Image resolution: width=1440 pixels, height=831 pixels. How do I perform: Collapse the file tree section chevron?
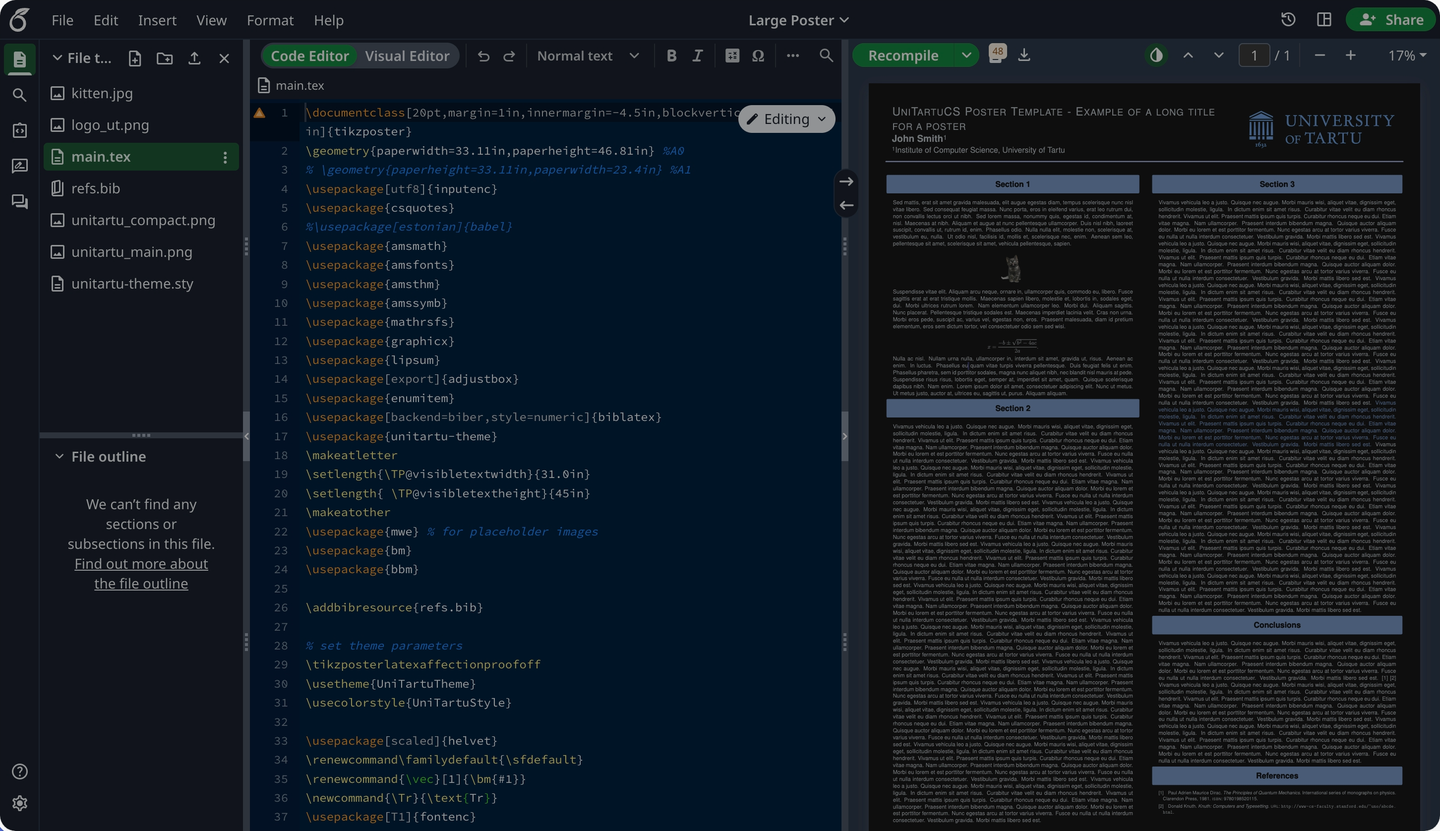pyautogui.click(x=57, y=59)
